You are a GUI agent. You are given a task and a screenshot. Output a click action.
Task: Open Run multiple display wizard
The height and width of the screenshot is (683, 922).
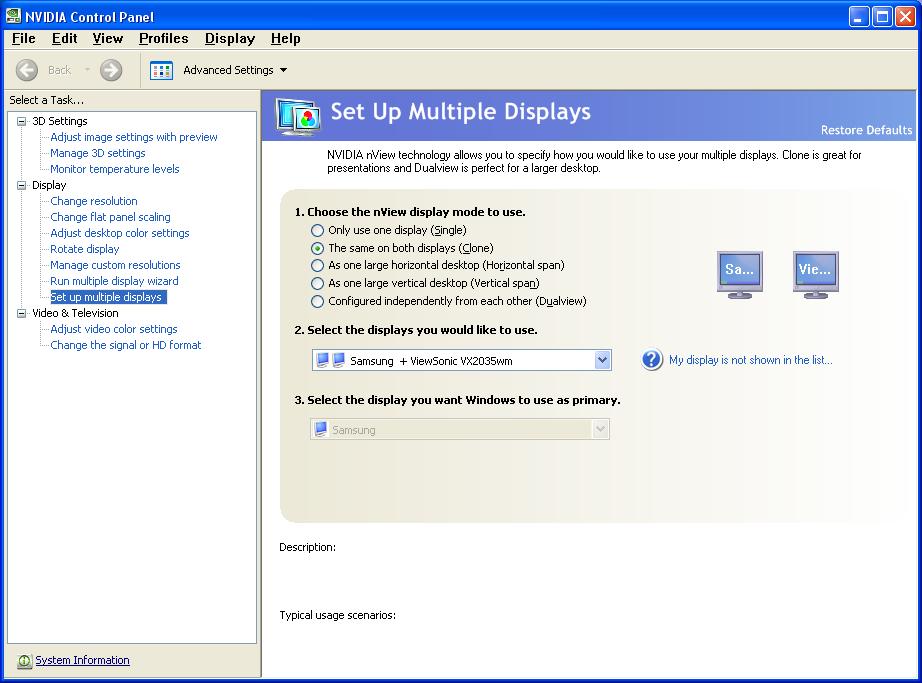coord(114,281)
